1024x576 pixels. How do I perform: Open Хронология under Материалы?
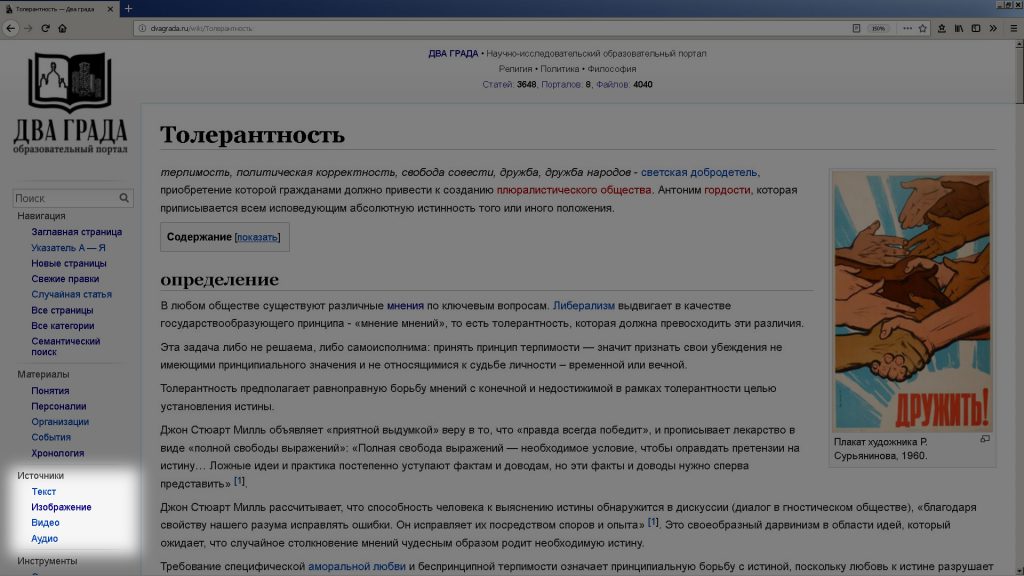point(57,453)
